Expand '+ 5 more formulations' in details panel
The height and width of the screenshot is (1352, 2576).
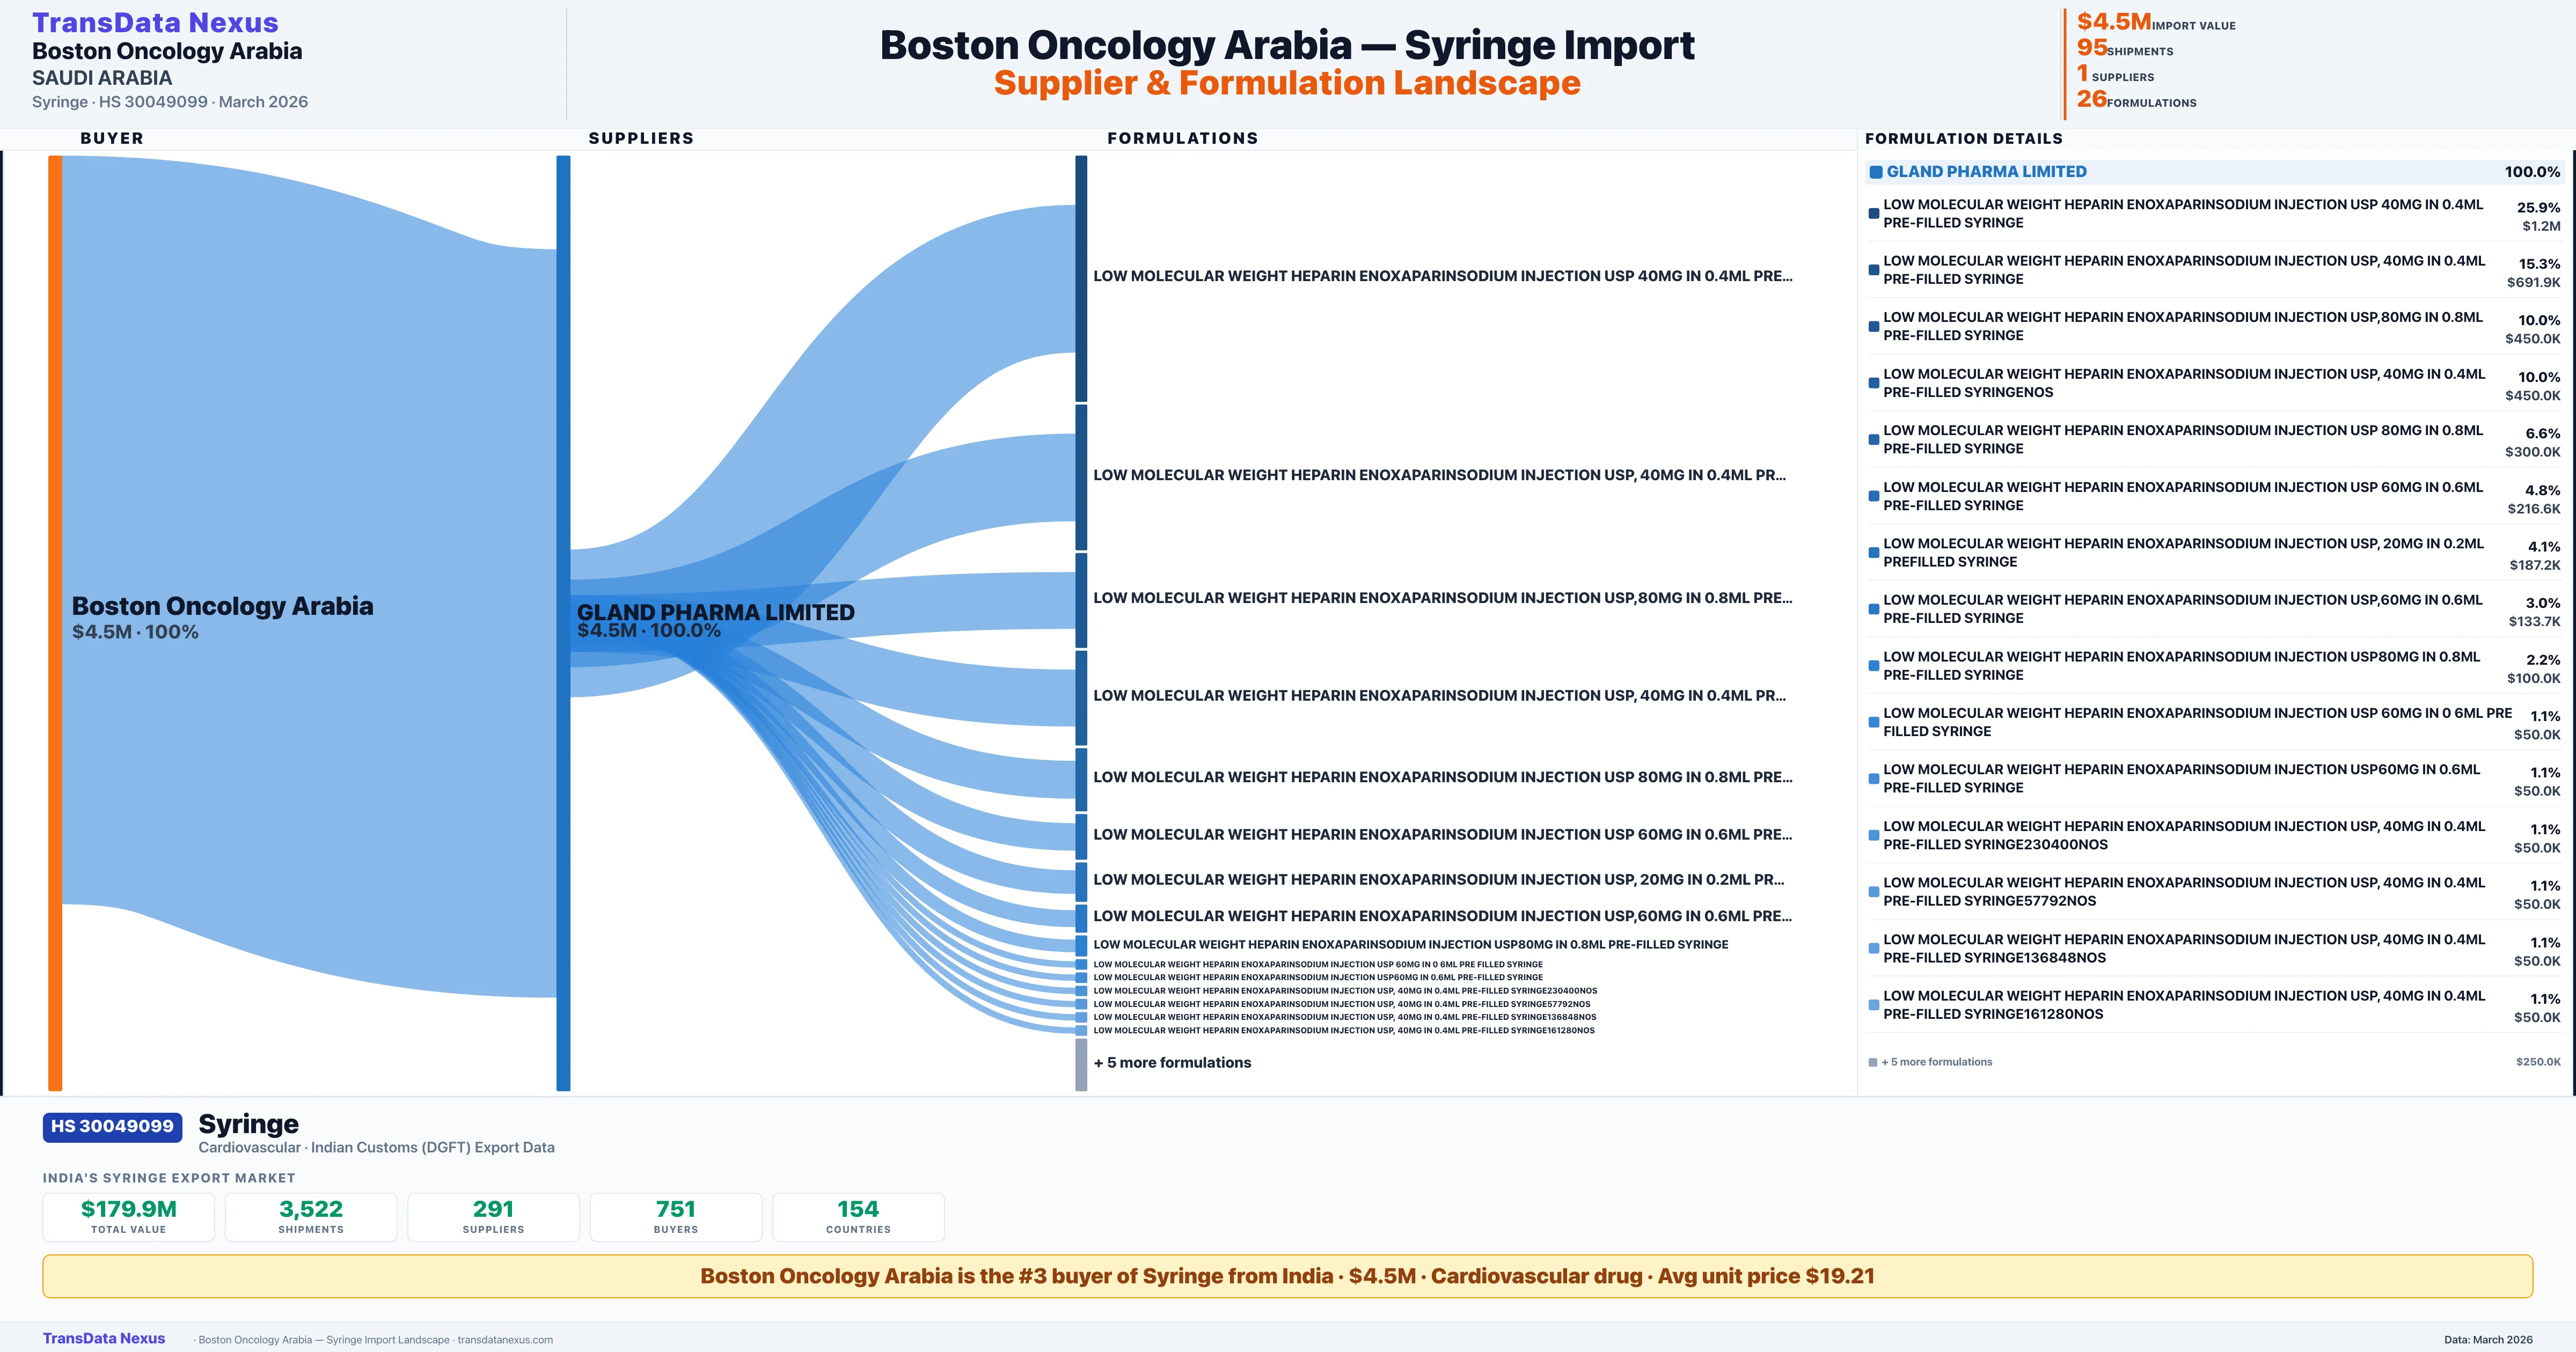(x=1936, y=1062)
